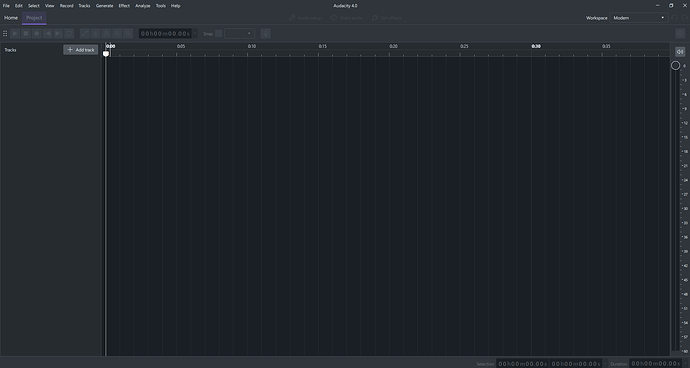Click the toolbar timecode display
Viewport: 690px width, 368px height.
(x=165, y=33)
